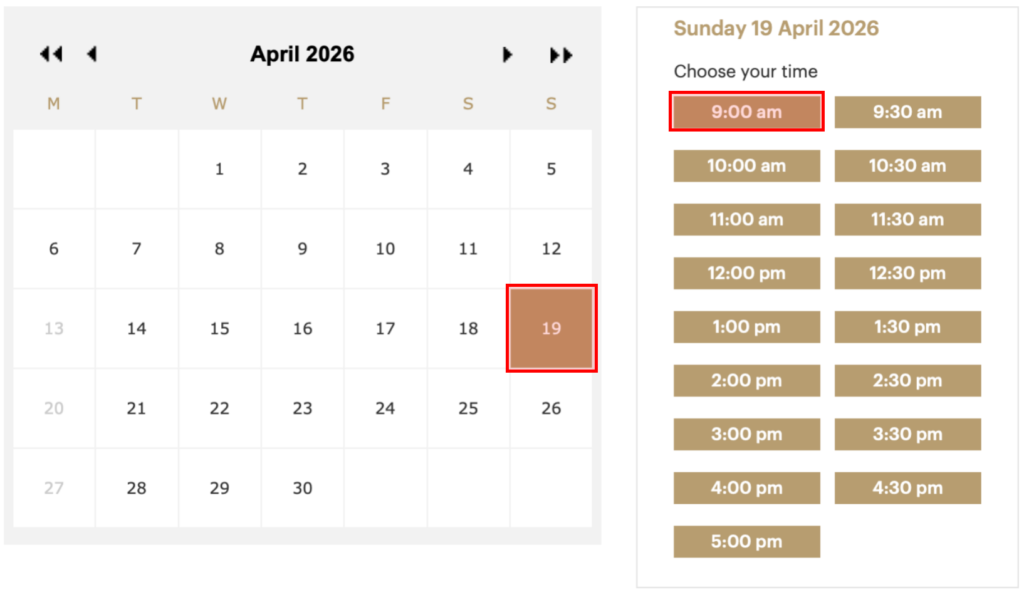Go to previous year with double-left arrow
The height and width of the screenshot is (595, 1024).
[51, 55]
